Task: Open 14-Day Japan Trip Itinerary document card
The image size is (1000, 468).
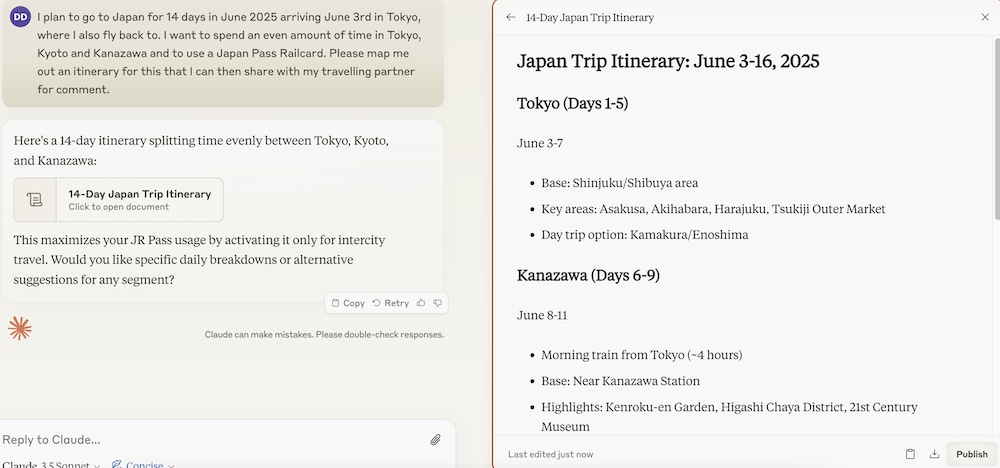Action: [x=119, y=200]
